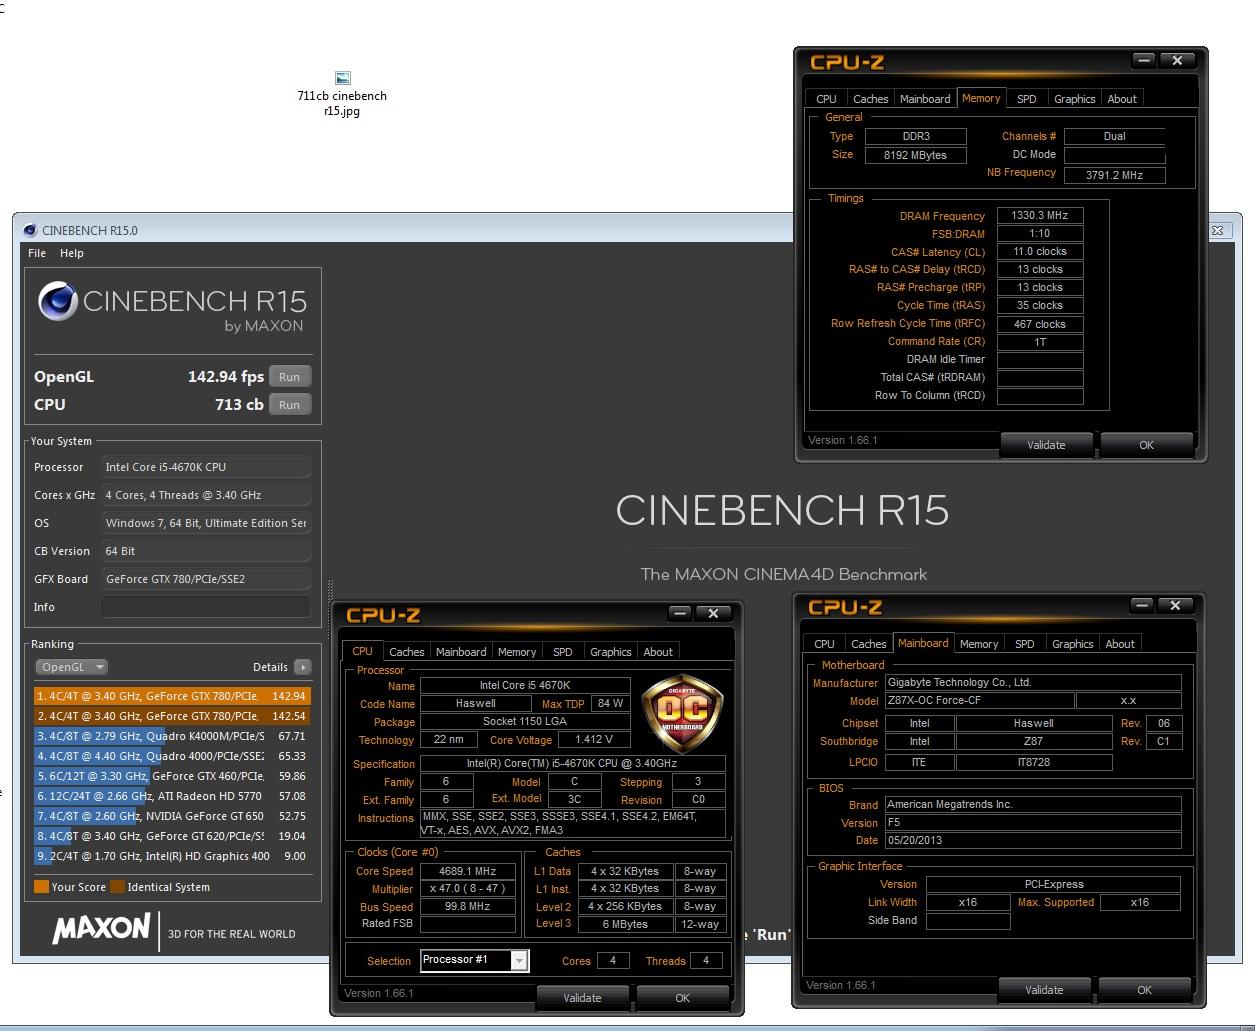This screenshot has height=1031, width=1255.
Task: Select ranking row 9 Intel HD Graphics
Action: (x=172, y=856)
